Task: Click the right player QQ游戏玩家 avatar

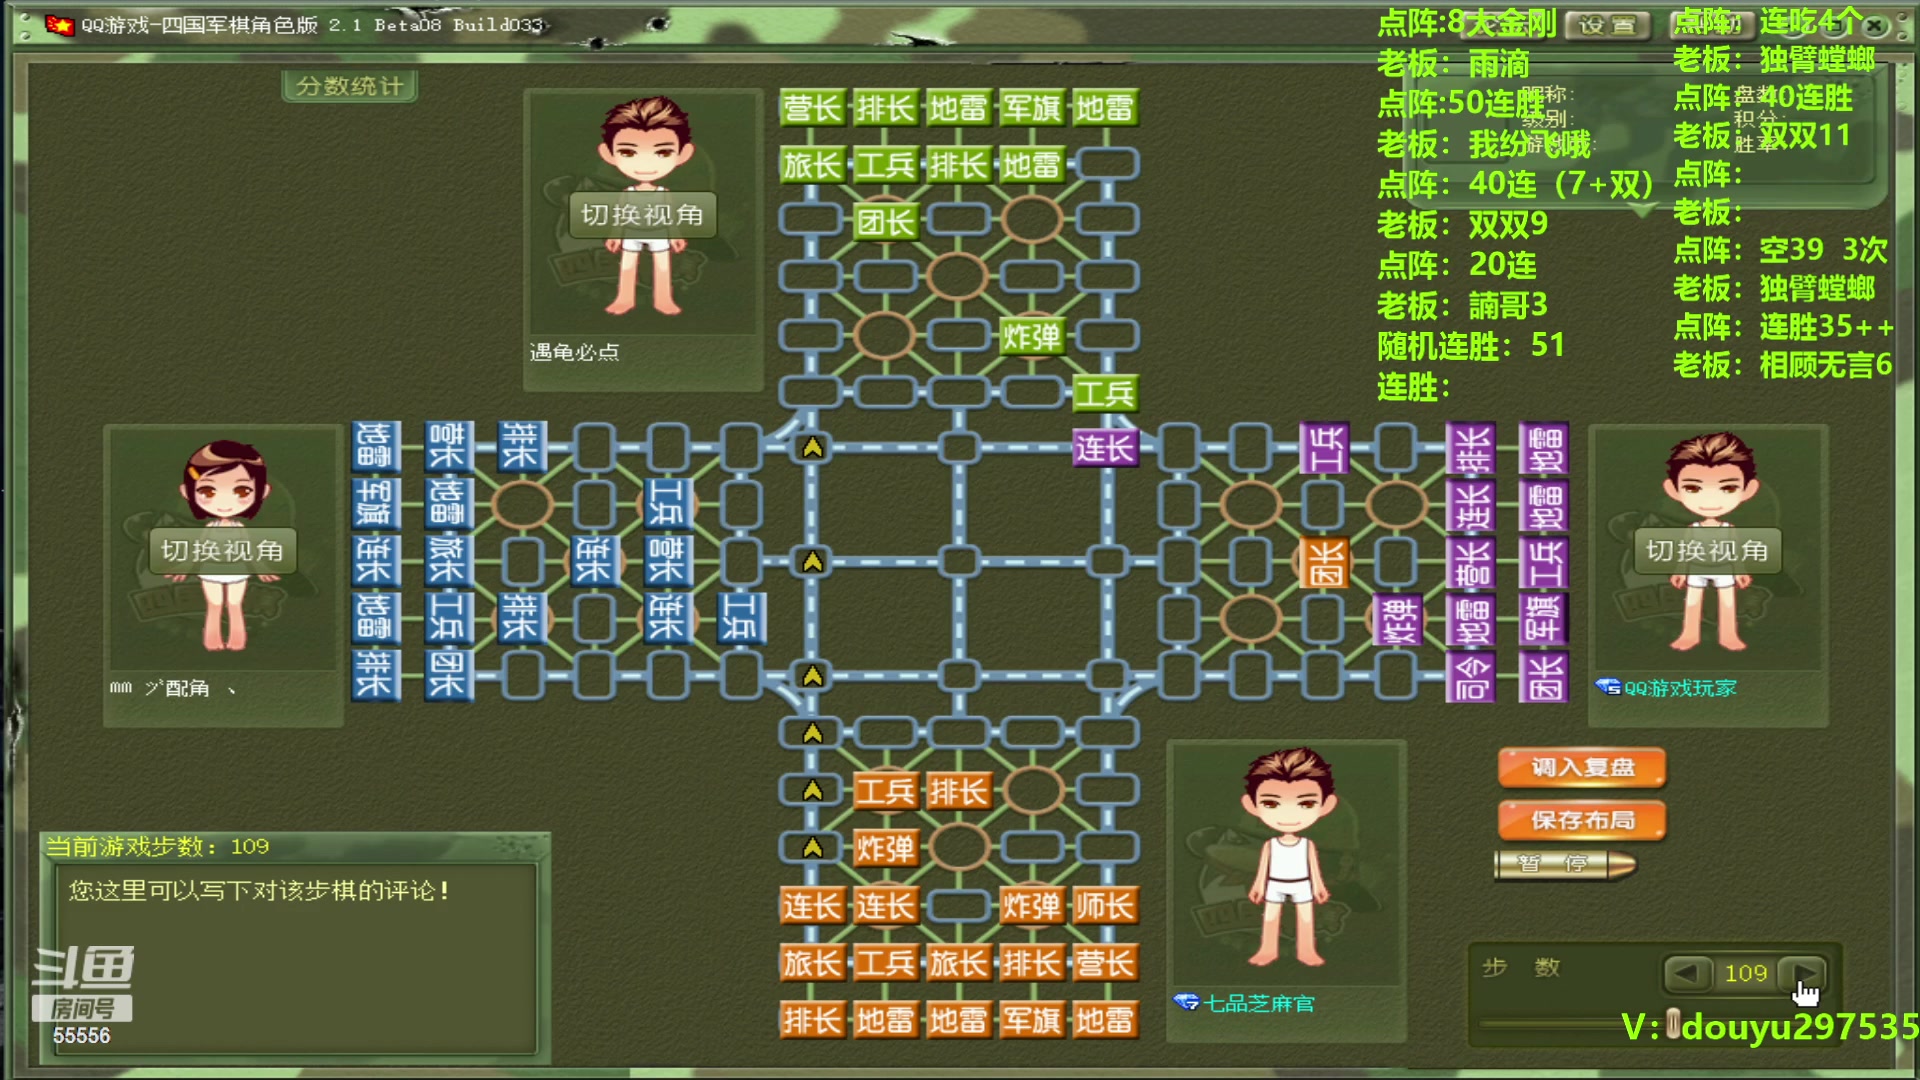Action: click(1708, 545)
